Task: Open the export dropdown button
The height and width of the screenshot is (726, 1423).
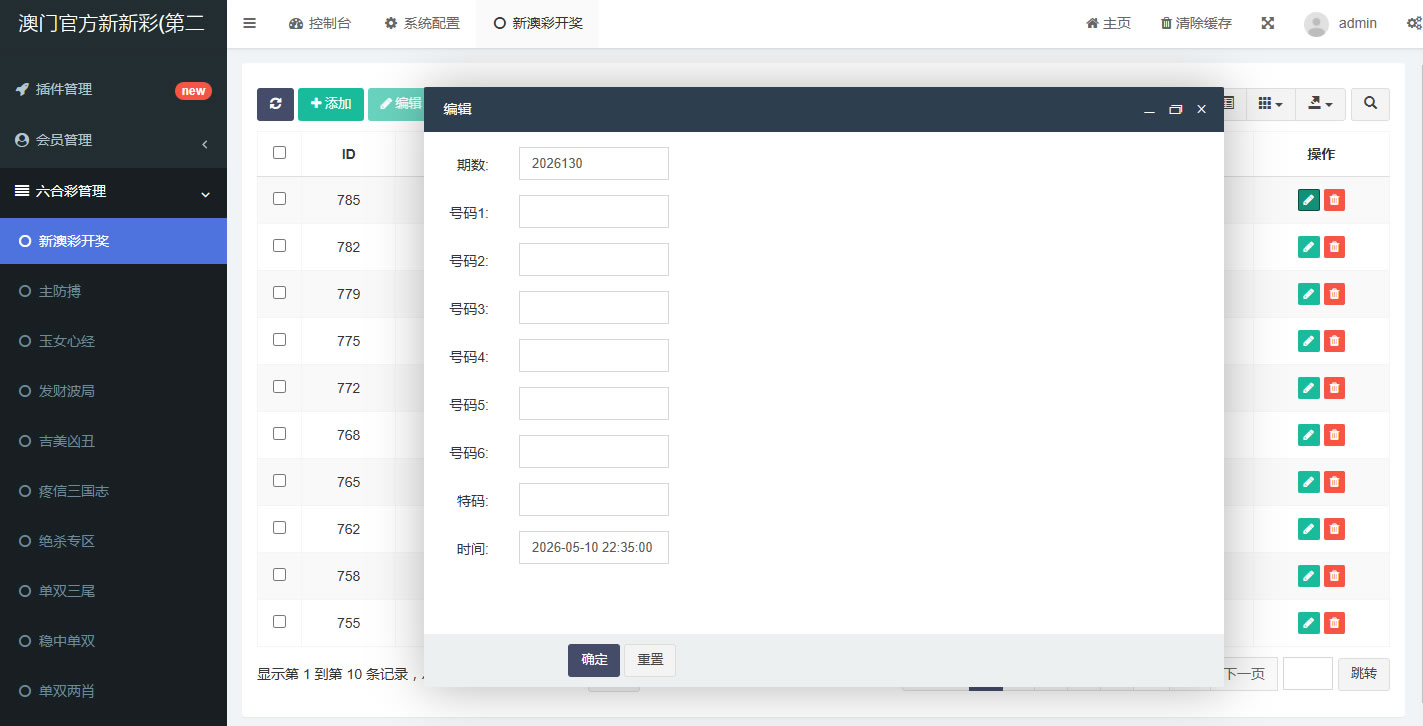Action: point(1321,104)
